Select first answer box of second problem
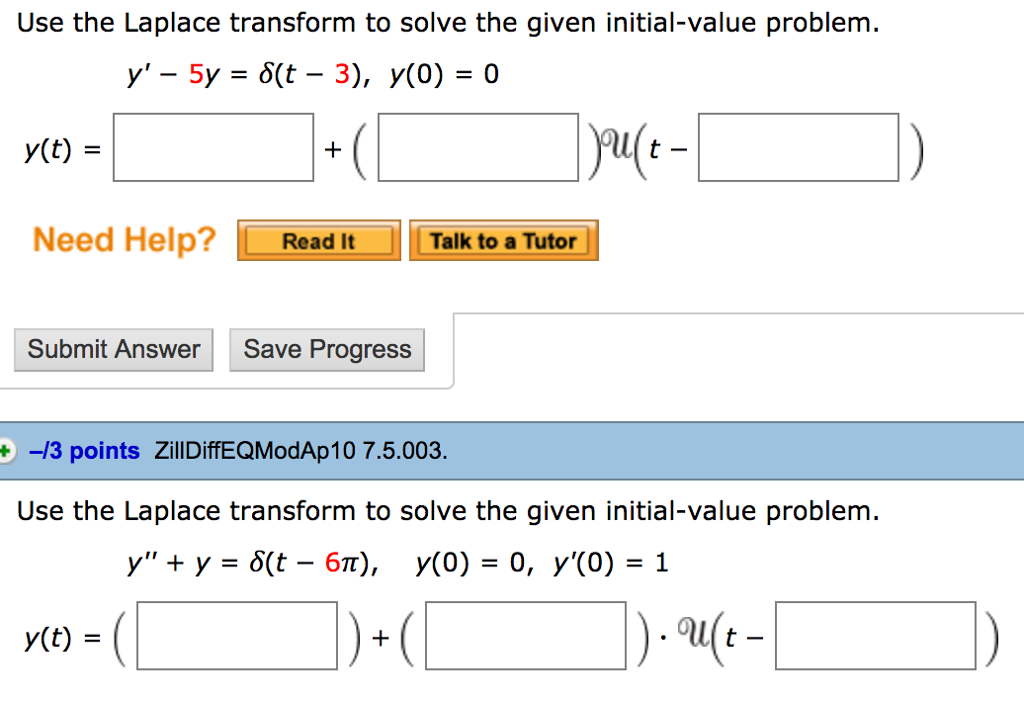Image resolution: width=1024 pixels, height=702 pixels. coord(237,636)
